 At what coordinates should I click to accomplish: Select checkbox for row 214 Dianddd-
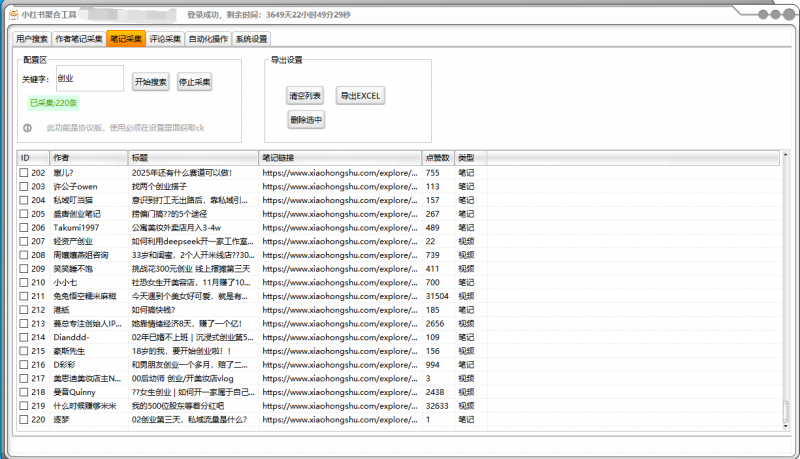click(x=24, y=337)
